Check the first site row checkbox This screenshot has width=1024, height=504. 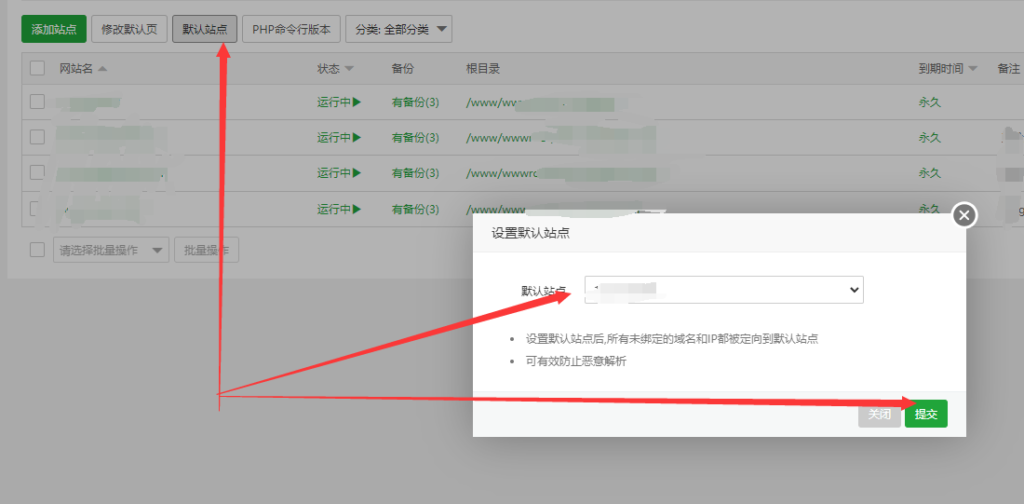pyautogui.click(x=37, y=101)
